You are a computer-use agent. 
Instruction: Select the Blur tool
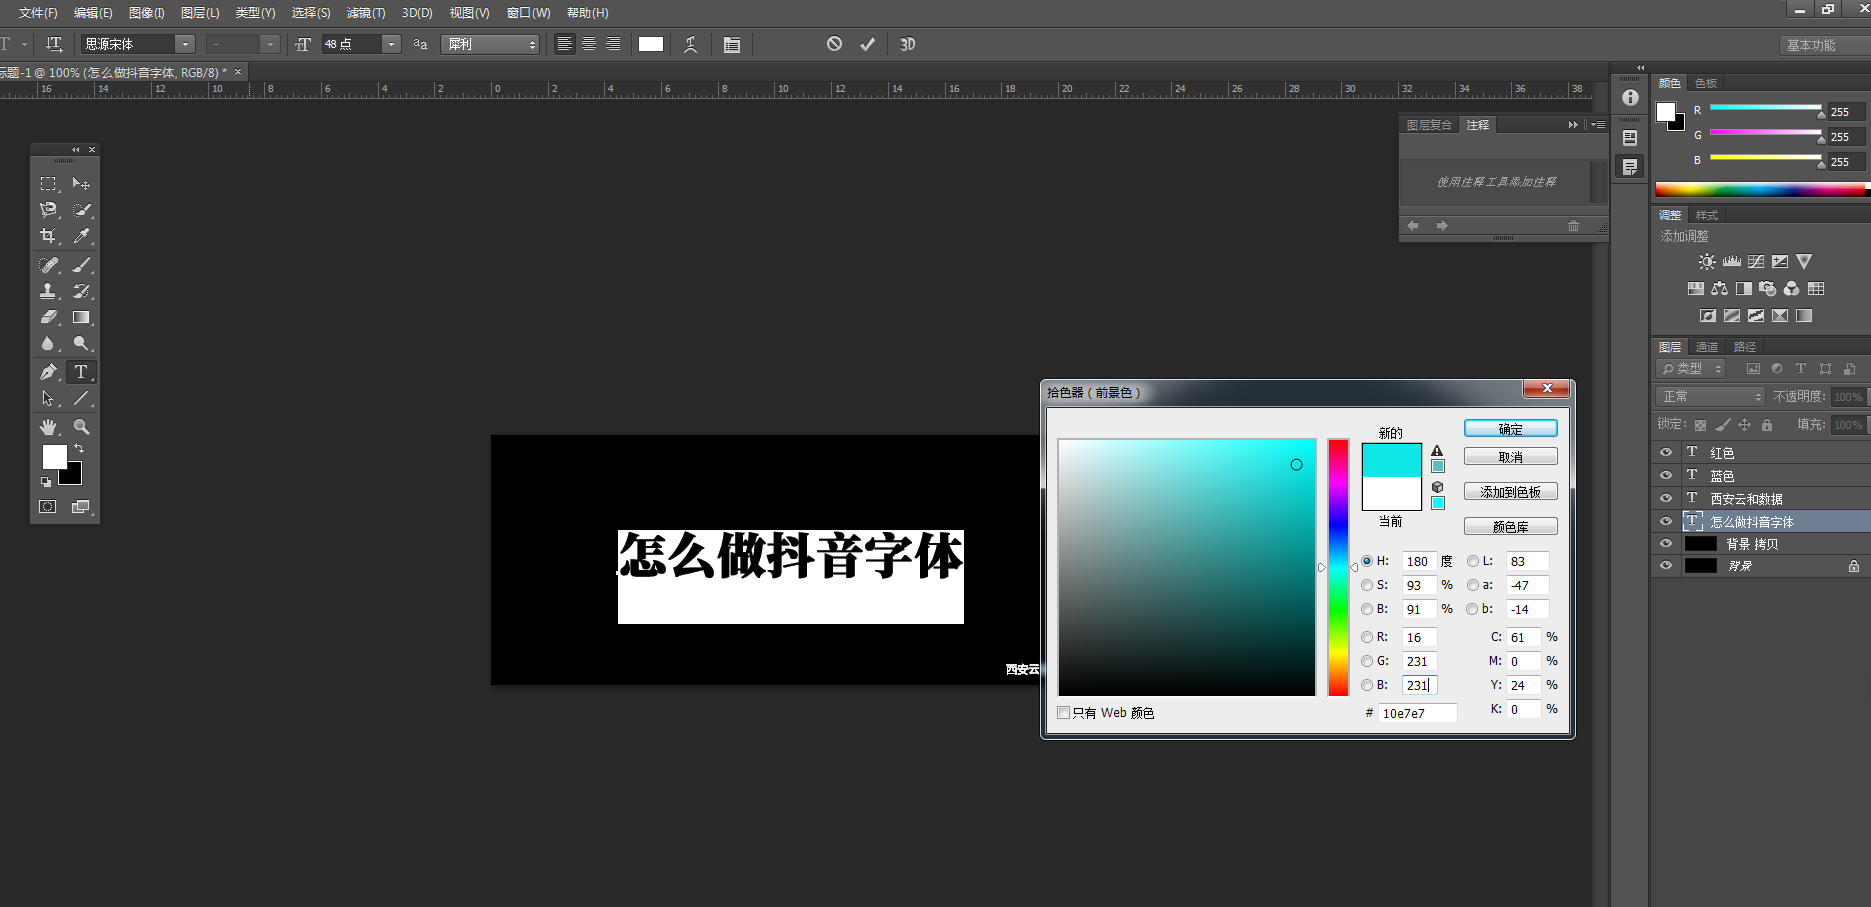[48, 343]
